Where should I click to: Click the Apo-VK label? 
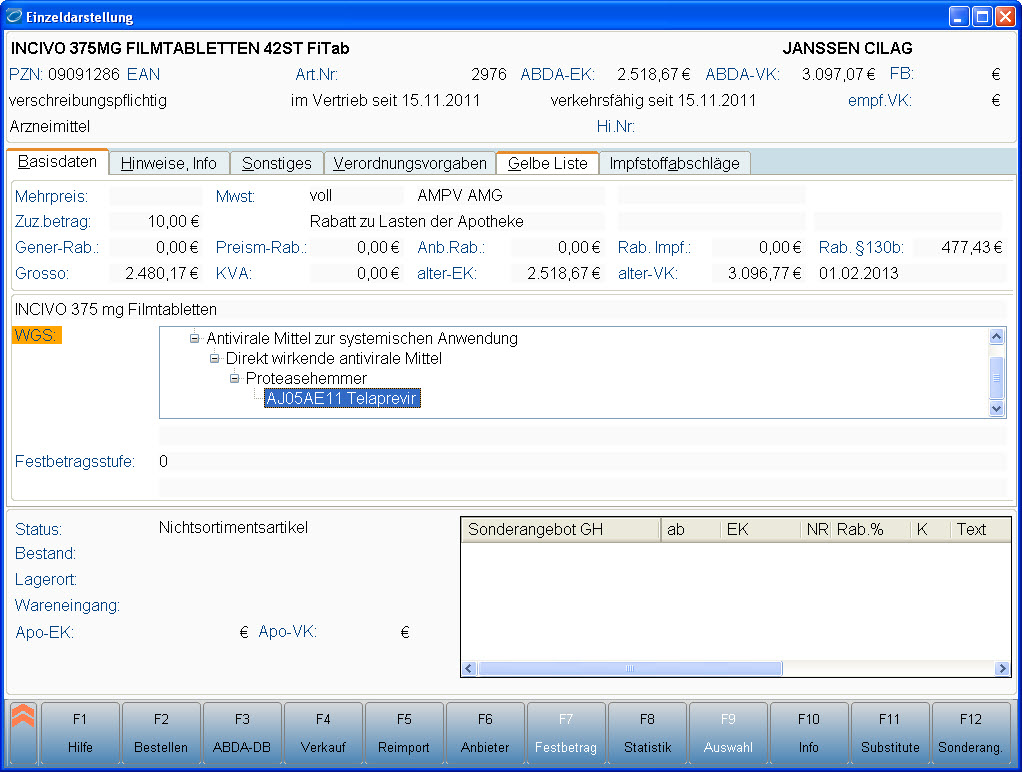pos(287,632)
